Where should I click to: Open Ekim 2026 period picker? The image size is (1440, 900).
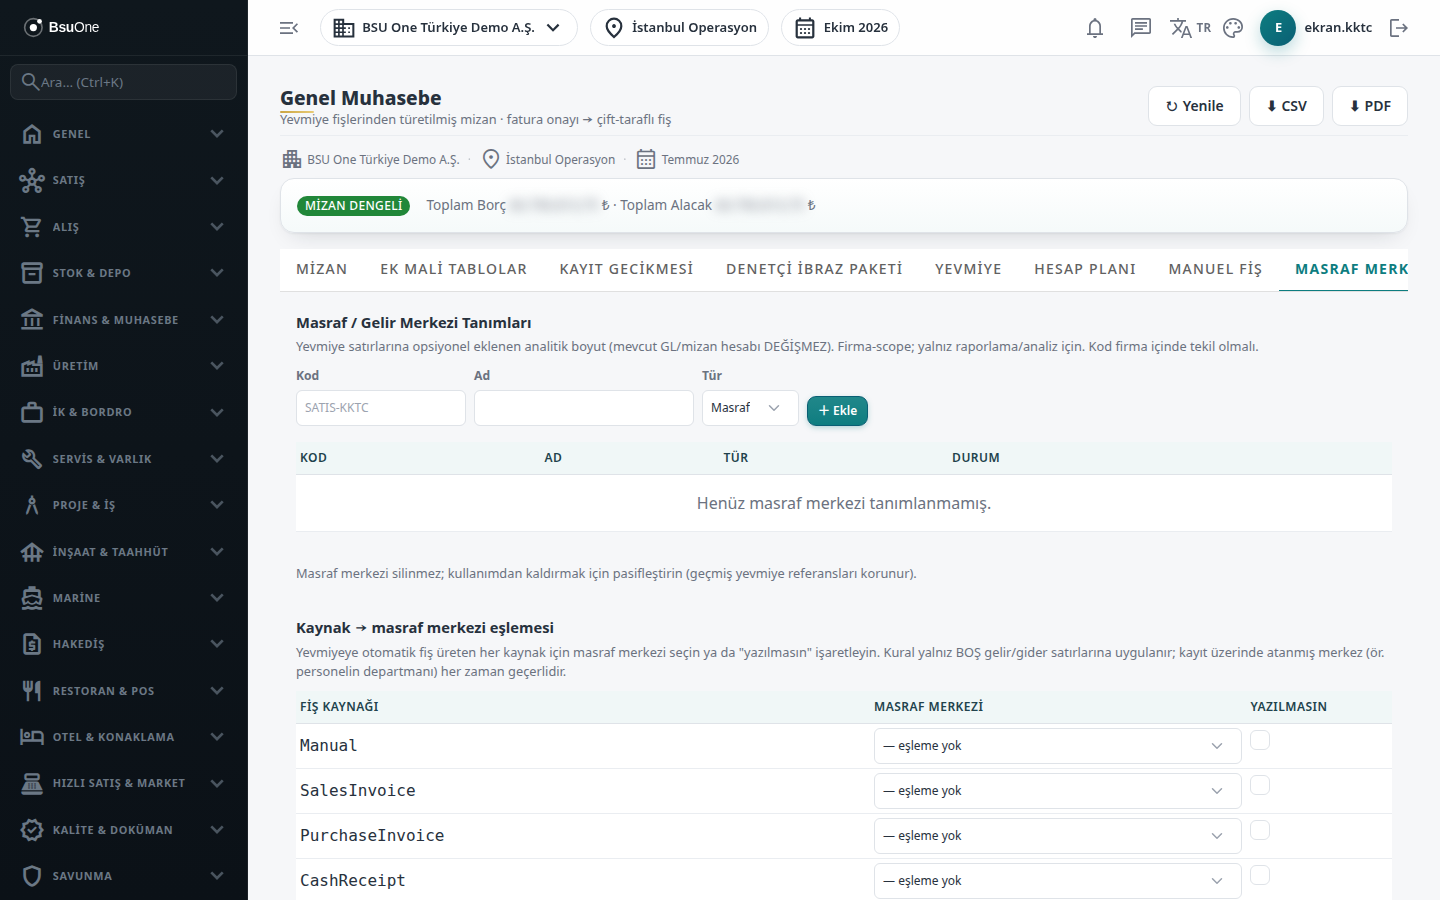[841, 28]
